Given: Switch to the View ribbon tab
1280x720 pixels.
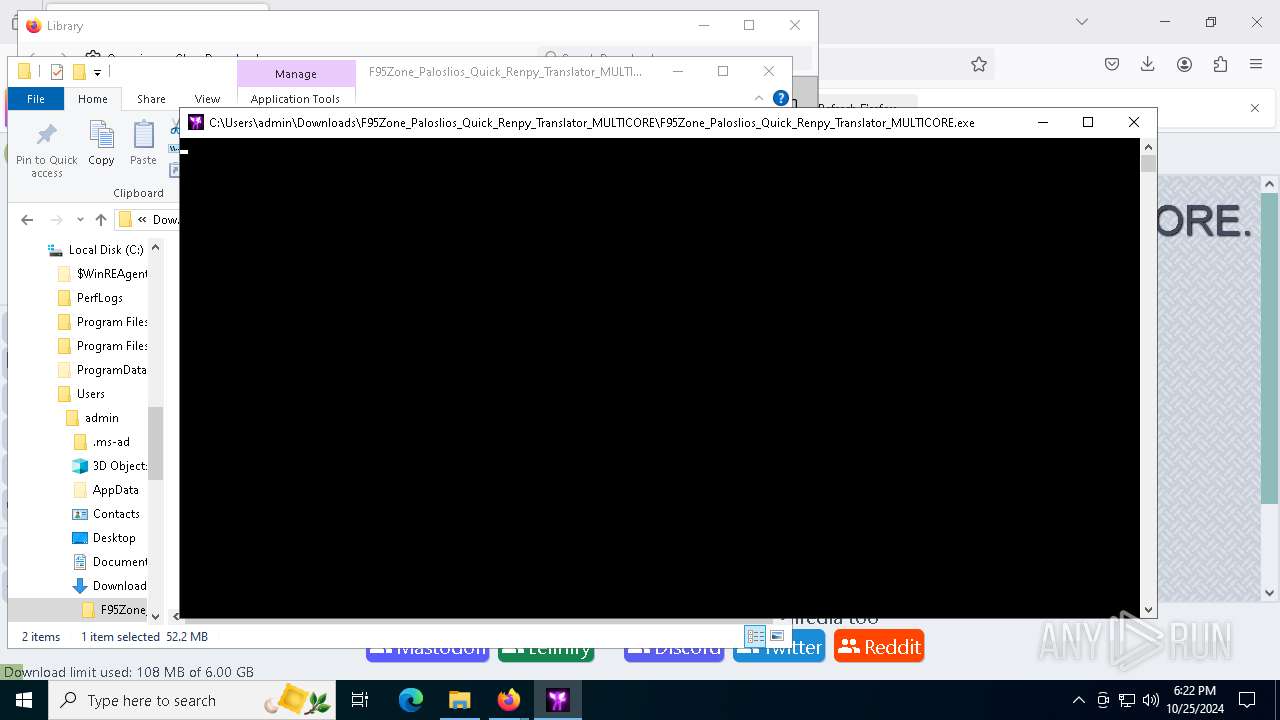Looking at the screenshot, I should click(x=207, y=99).
